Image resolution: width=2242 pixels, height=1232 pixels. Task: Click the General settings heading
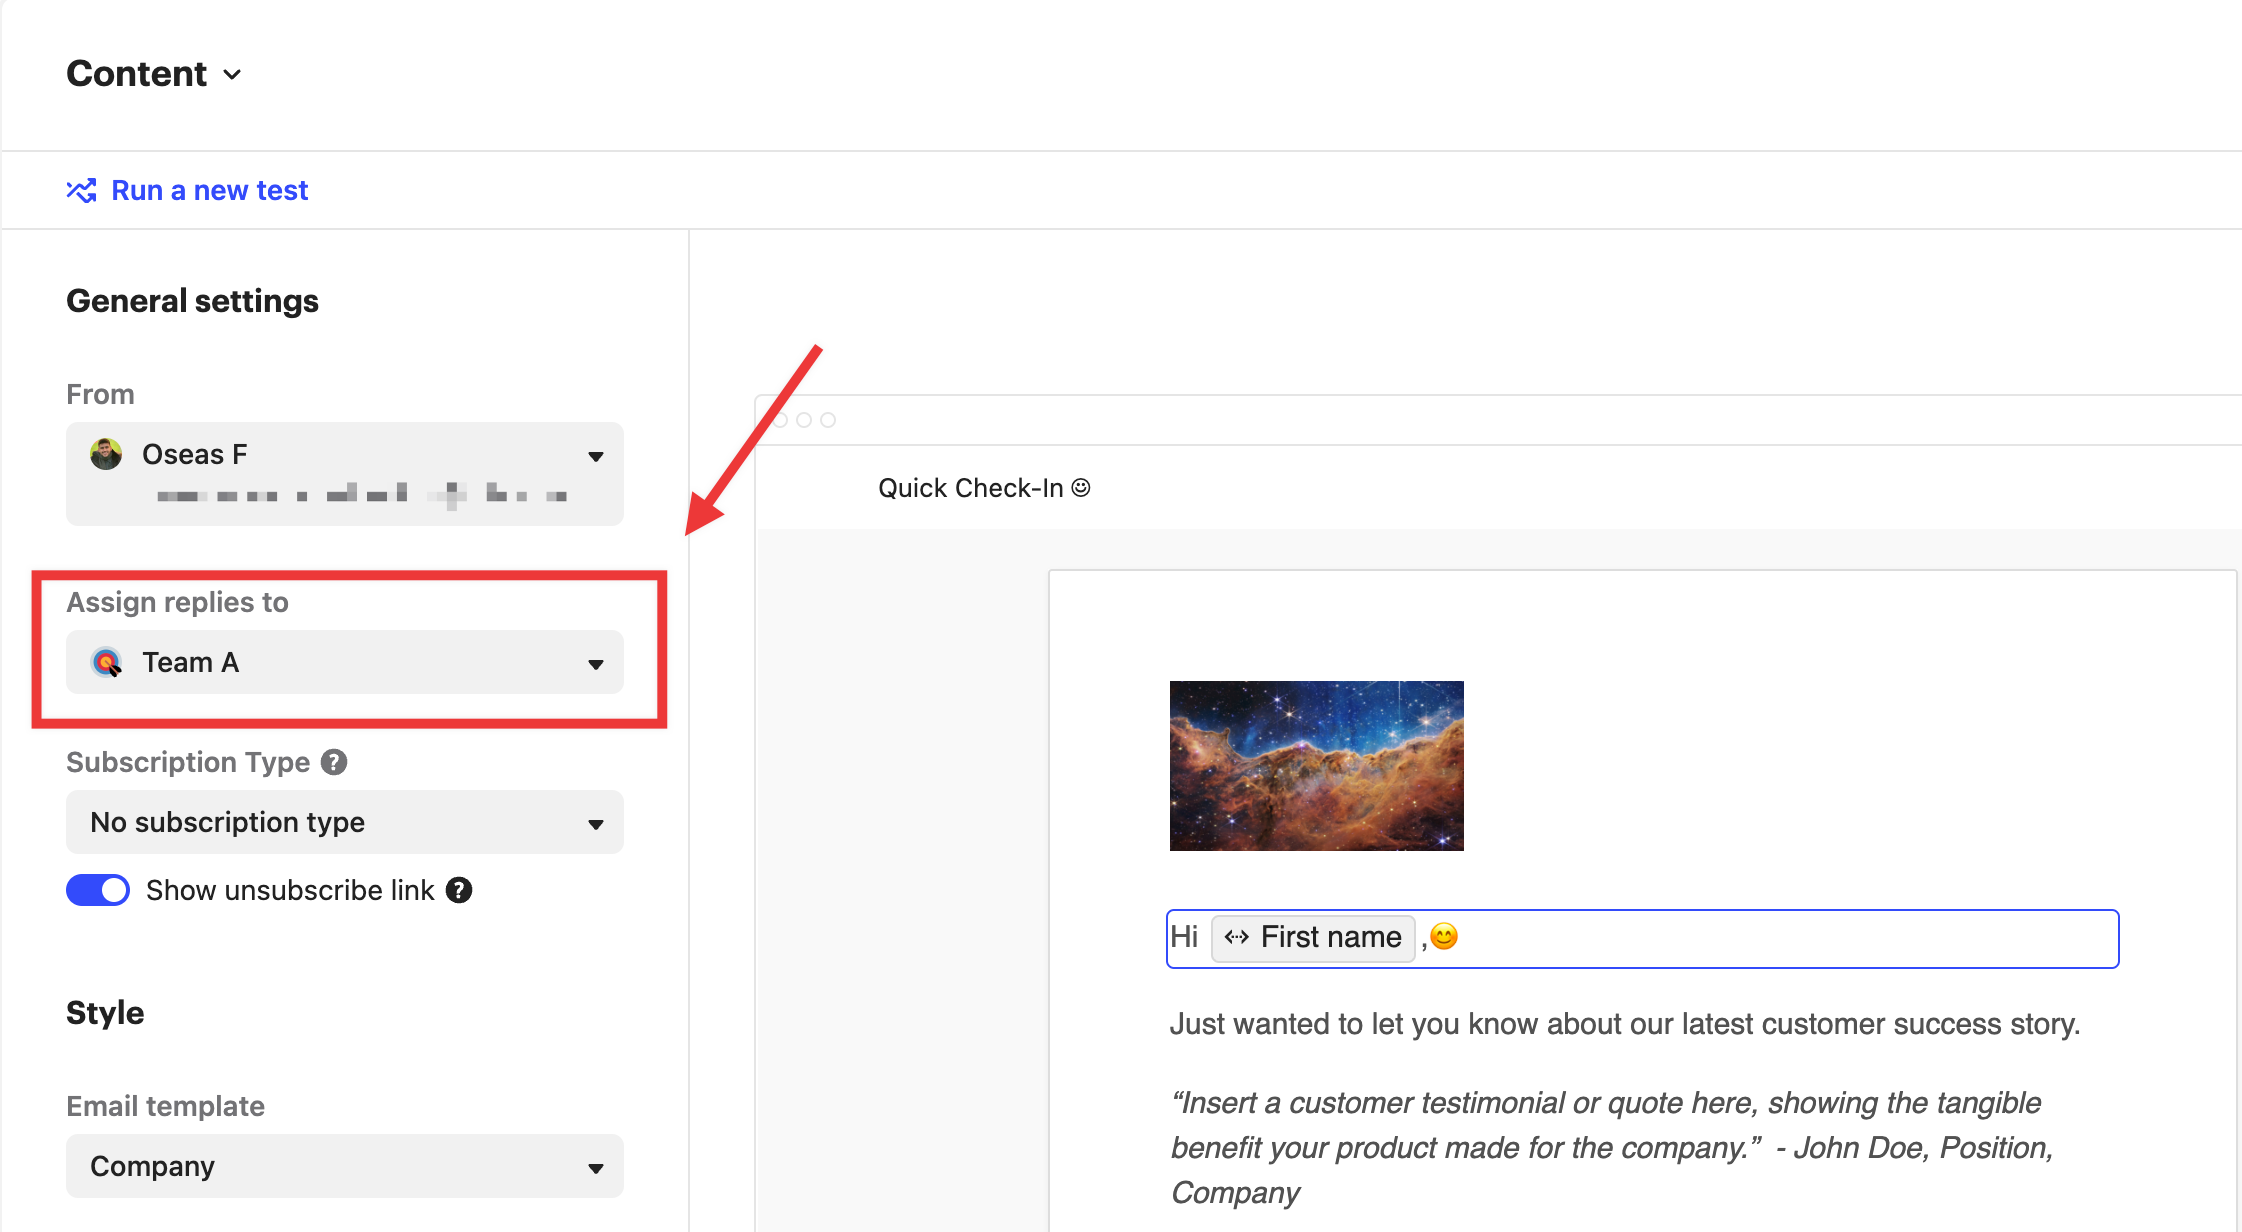[x=192, y=301]
